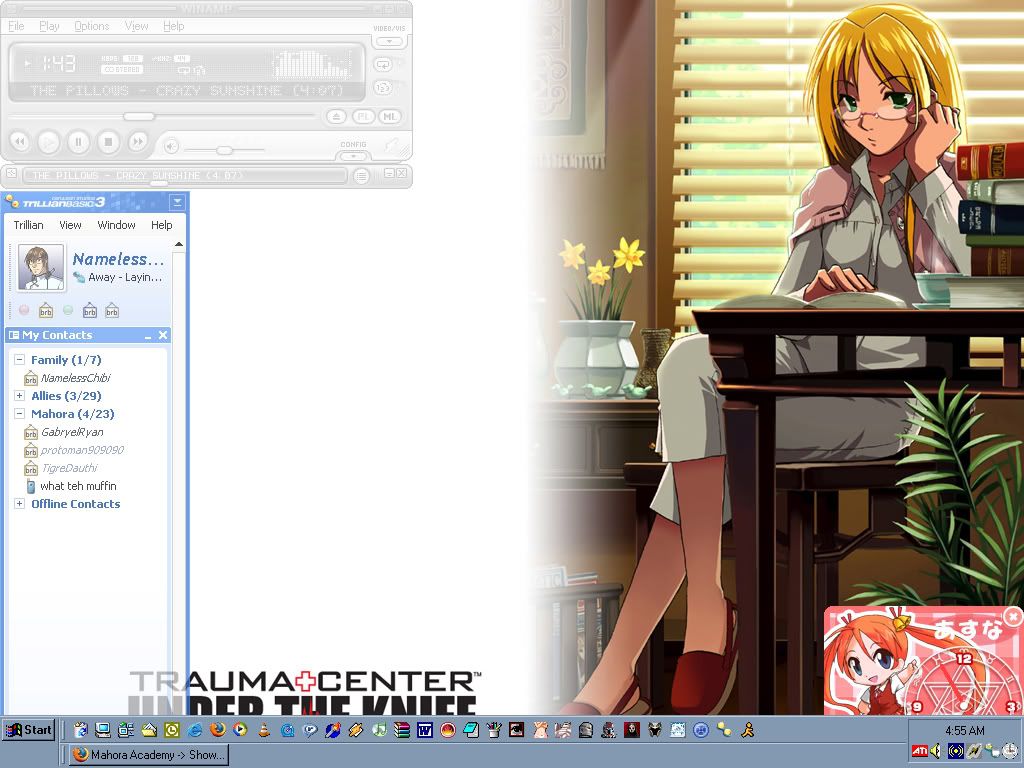1024x768 pixels.
Task: Mute Winamp using the speaker icon
Action: [171, 146]
